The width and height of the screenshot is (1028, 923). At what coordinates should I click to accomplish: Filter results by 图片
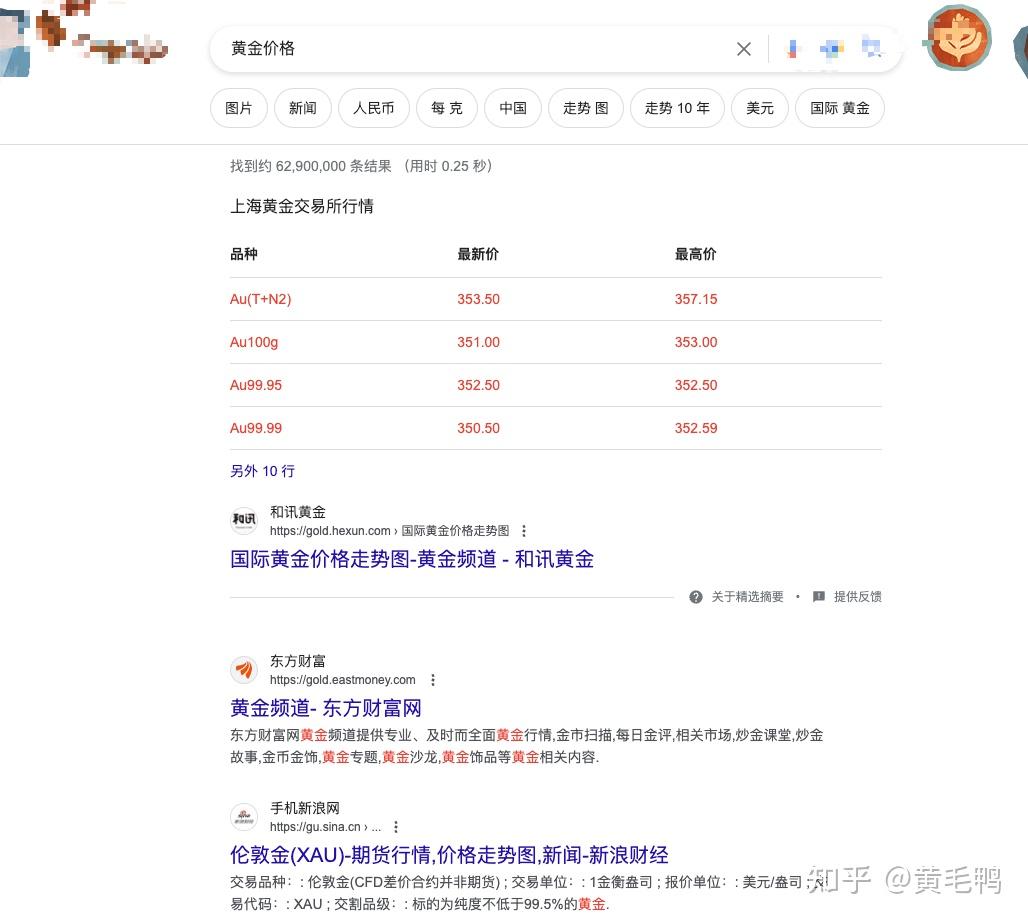point(239,108)
